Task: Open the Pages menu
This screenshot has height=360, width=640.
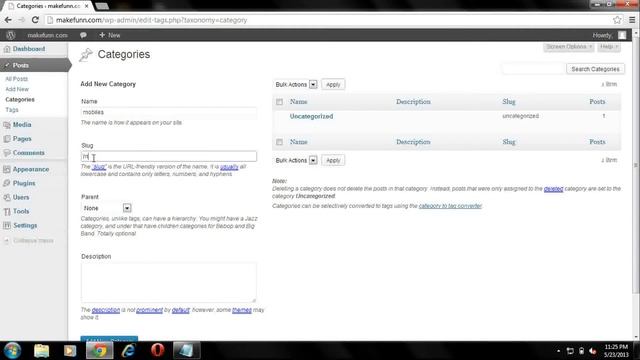Action: coord(22,139)
